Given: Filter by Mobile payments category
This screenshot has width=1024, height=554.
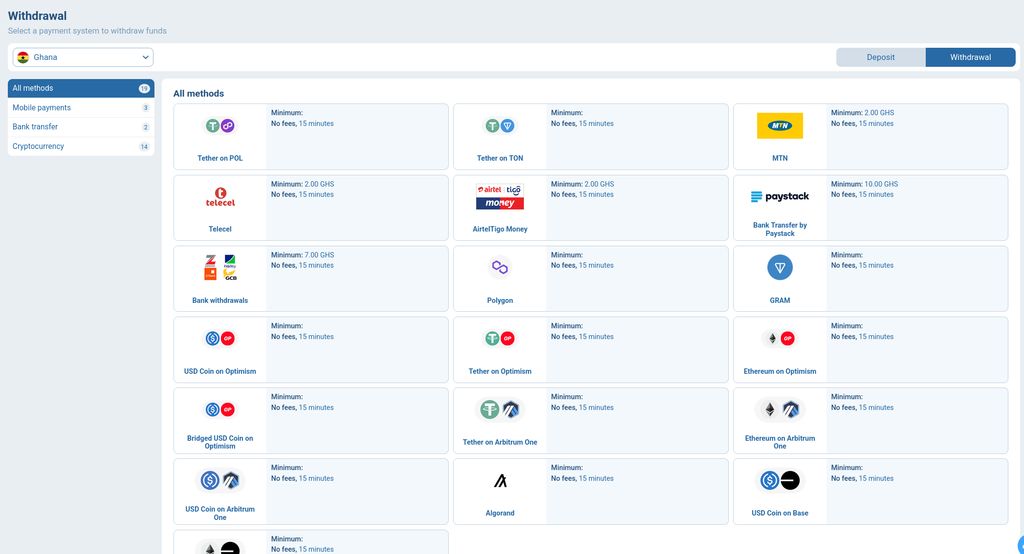Looking at the screenshot, I should click(x=81, y=108).
